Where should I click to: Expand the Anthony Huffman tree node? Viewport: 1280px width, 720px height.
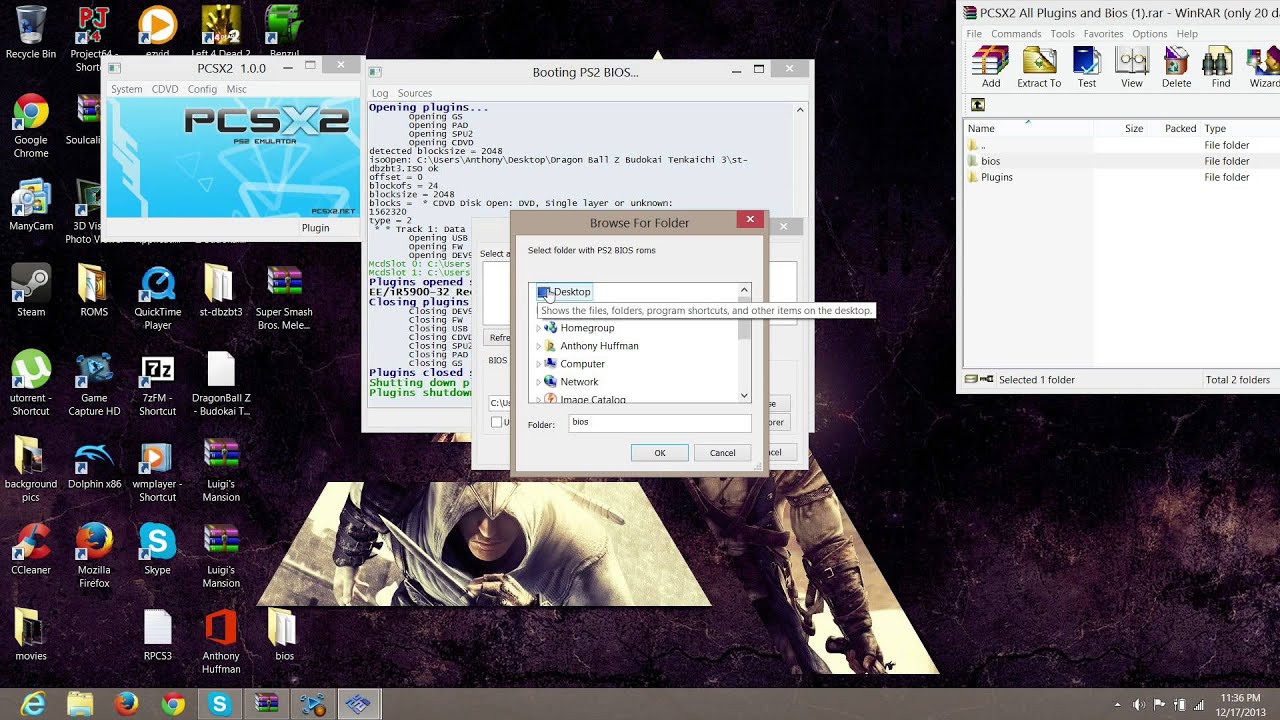coord(538,346)
